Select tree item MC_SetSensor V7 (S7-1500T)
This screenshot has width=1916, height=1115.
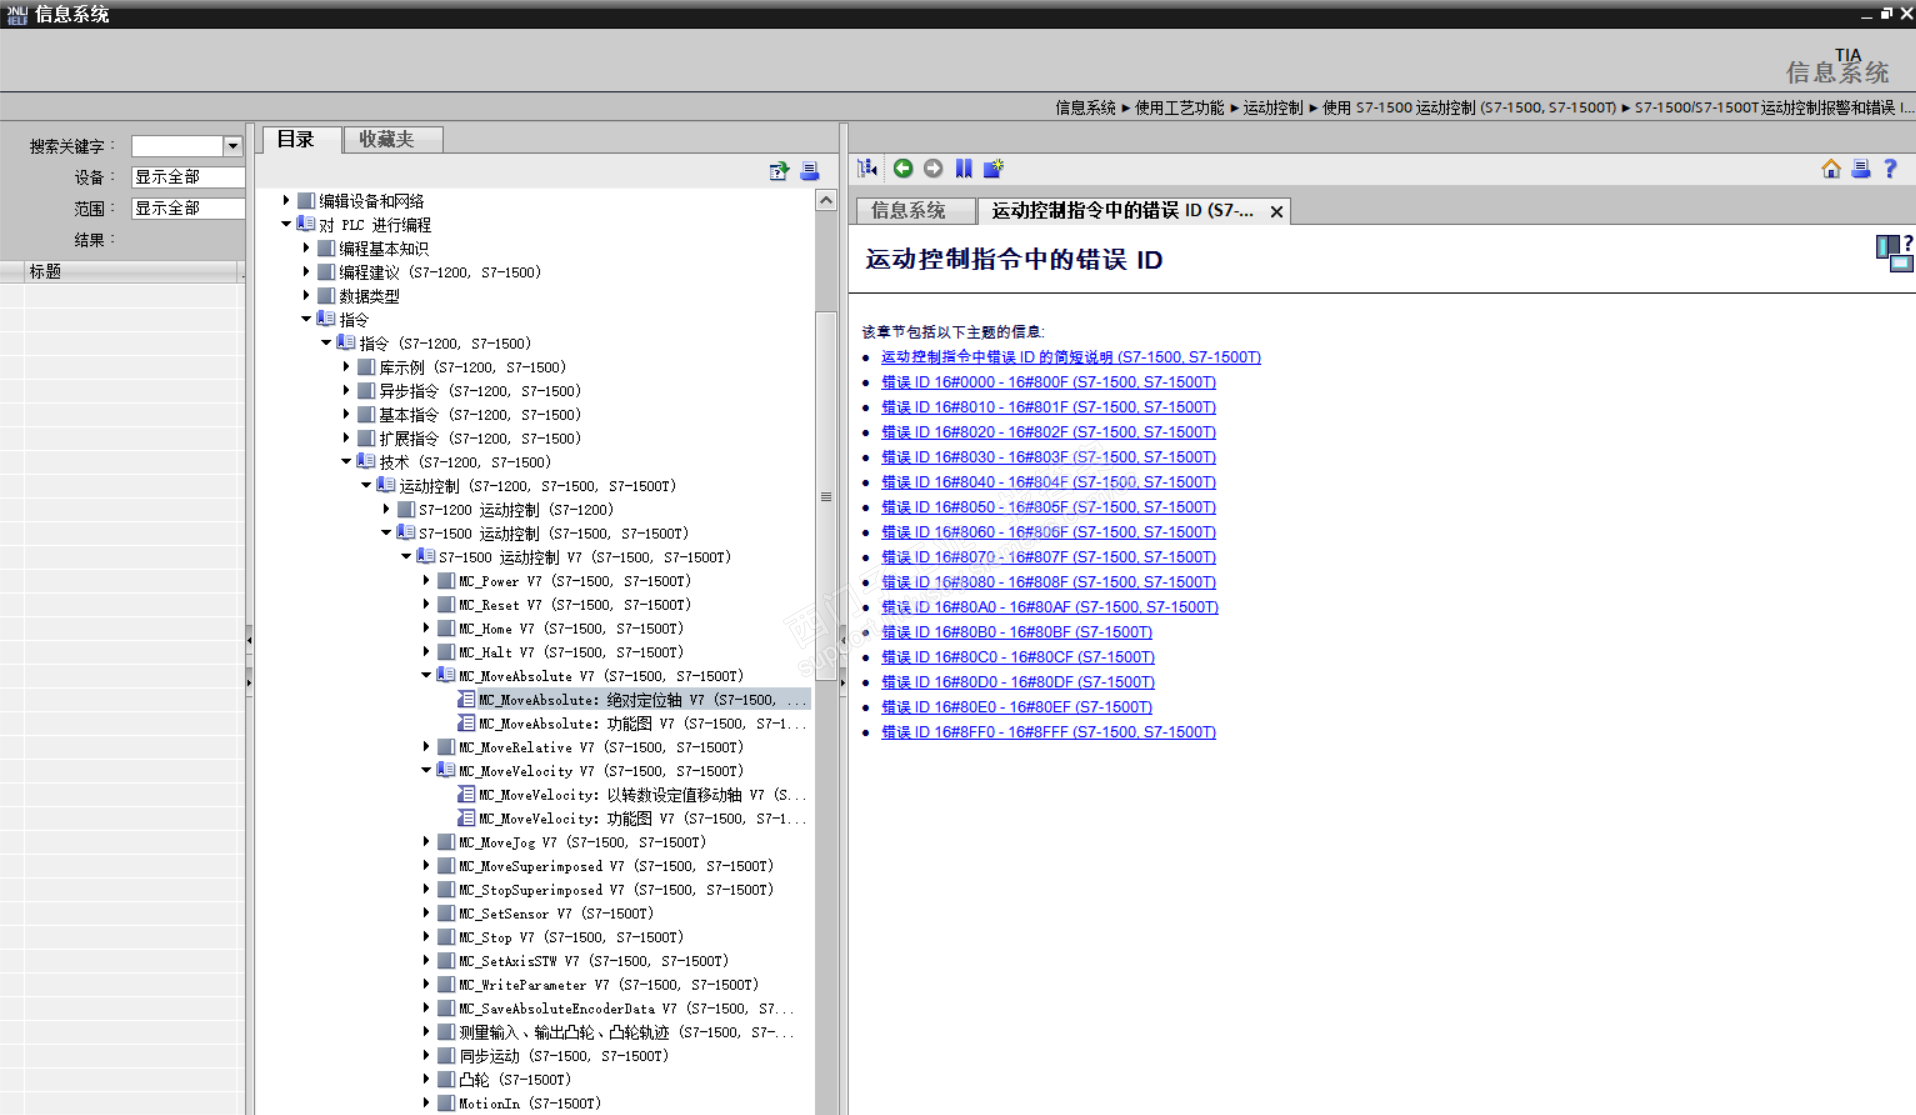point(556,913)
